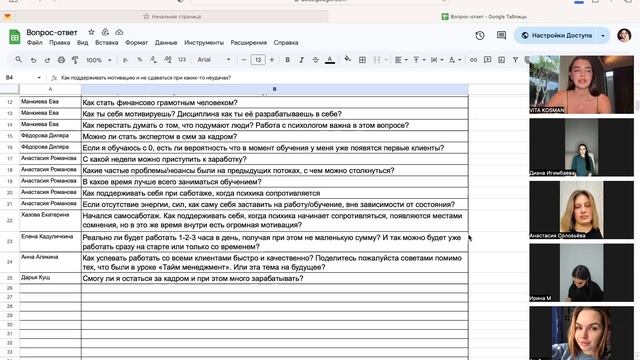Select VITA KOSMAN video thumbnail
The image size is (640, 360).
(x=581, y=84)
